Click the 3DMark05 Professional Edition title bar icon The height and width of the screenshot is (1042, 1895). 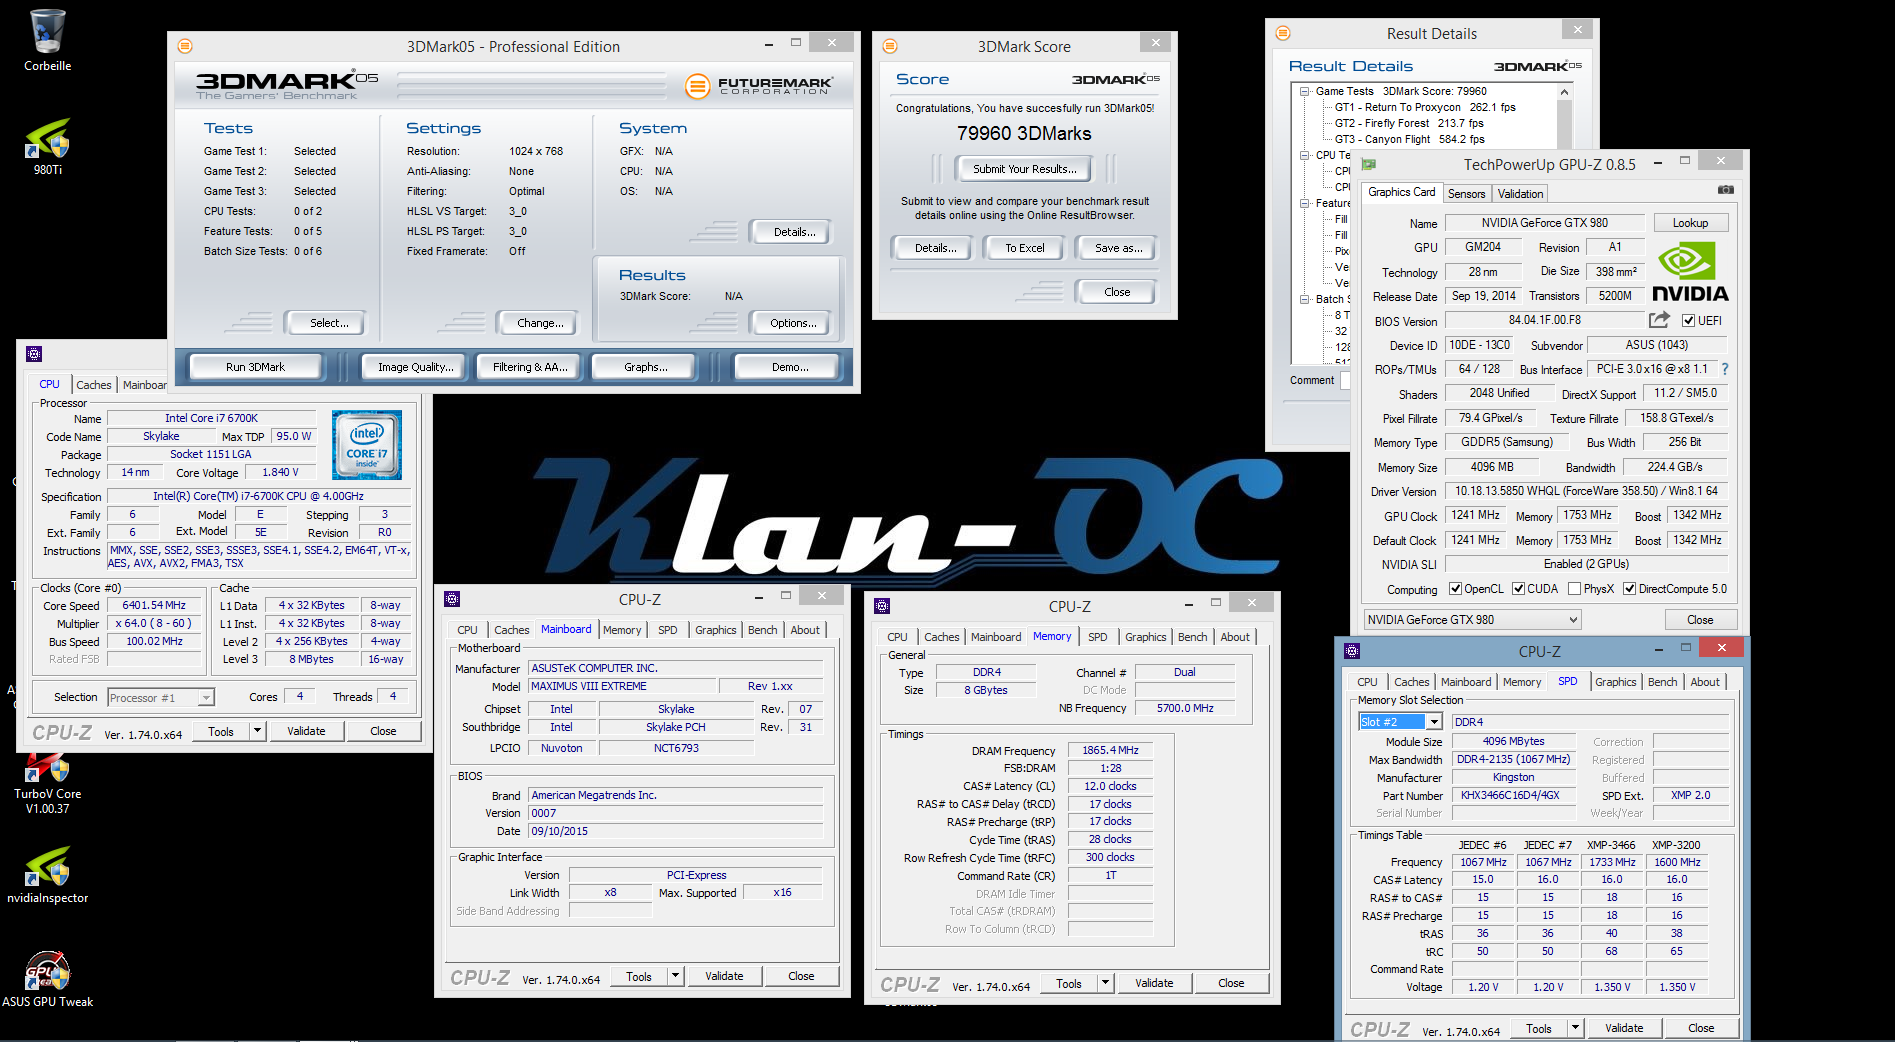point(185,46)
